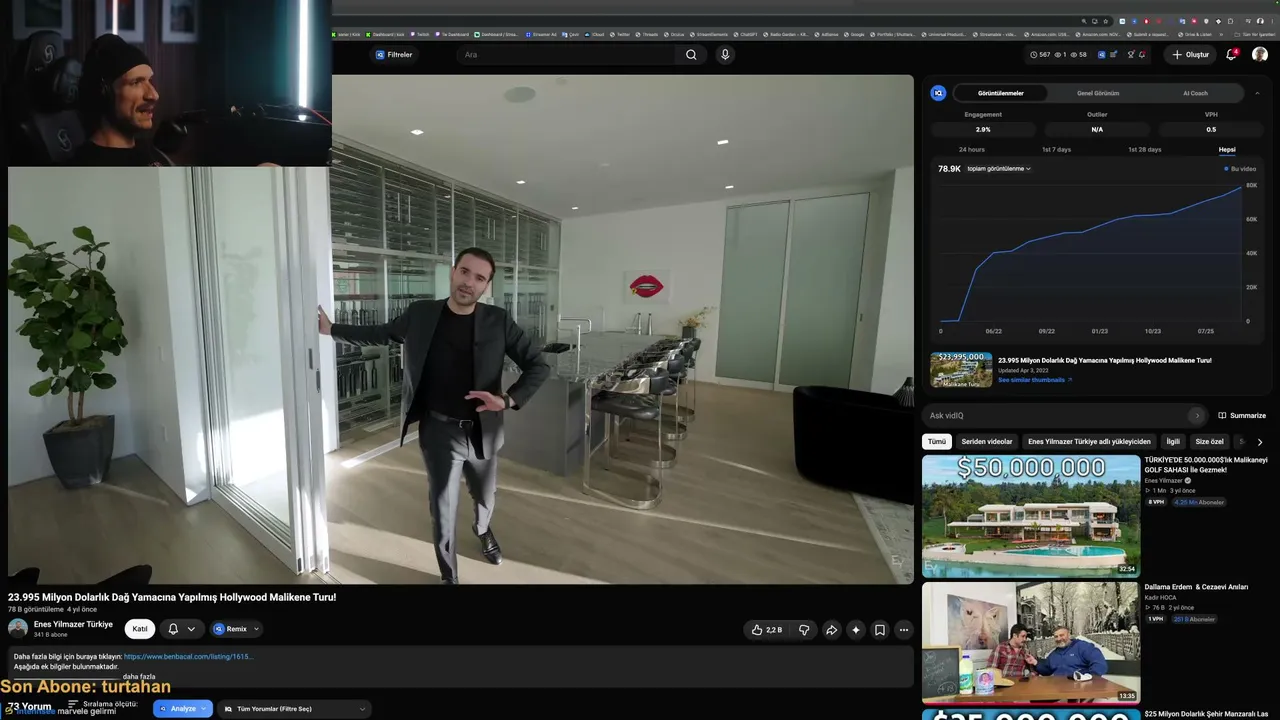Start voice search with the microphone icon

click(725, 55)
